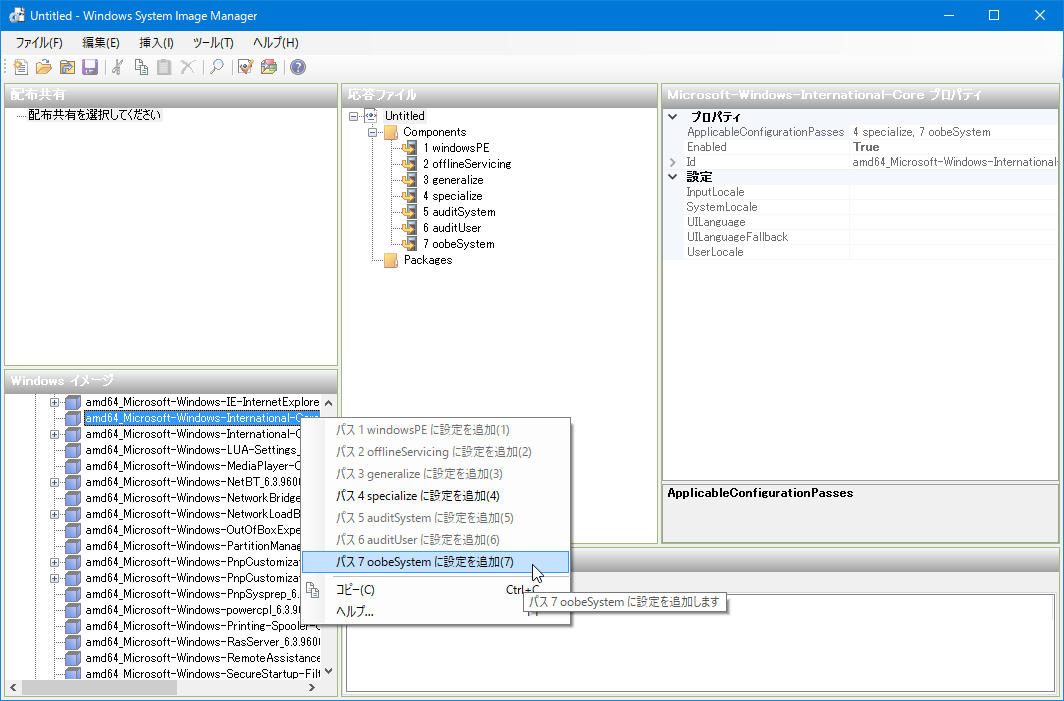Choose パス 4 specialize に設定を追加
Screen dimensions: 1064x701
(x=435, y=496)
